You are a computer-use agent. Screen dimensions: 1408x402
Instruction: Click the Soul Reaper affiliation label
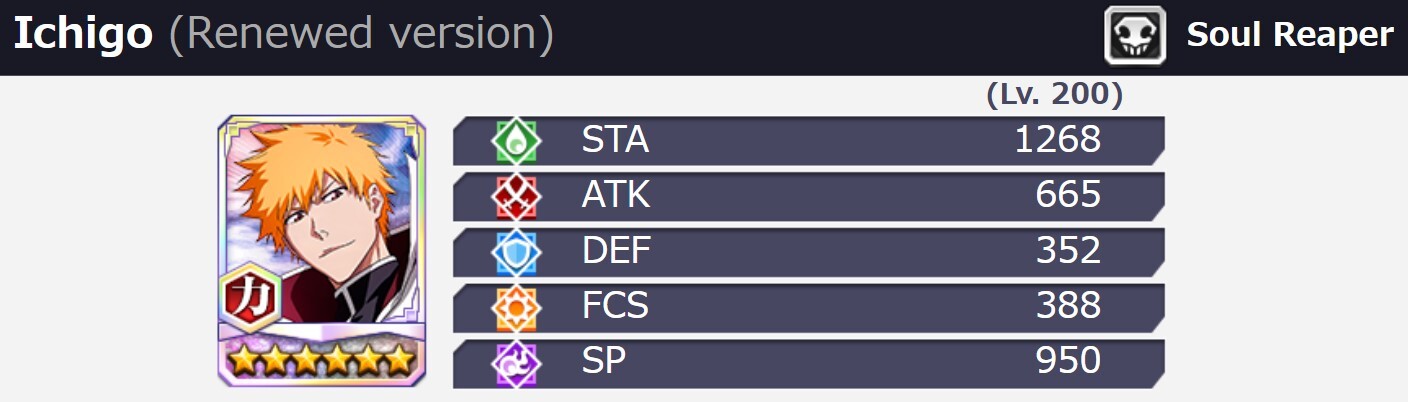(1289, 35)
